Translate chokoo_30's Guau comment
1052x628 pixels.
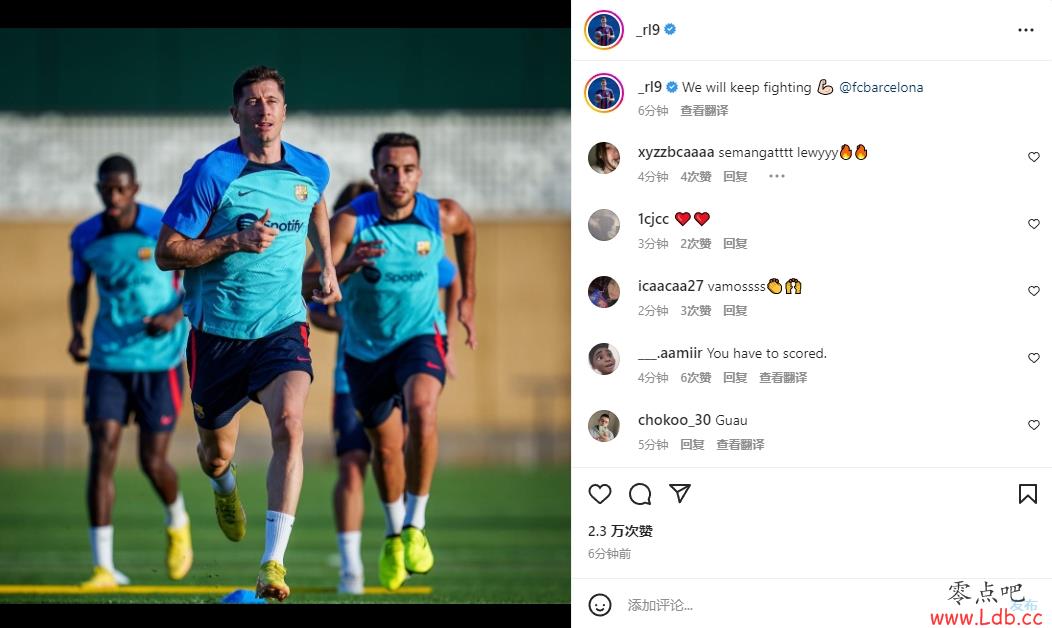click(740, 445)
